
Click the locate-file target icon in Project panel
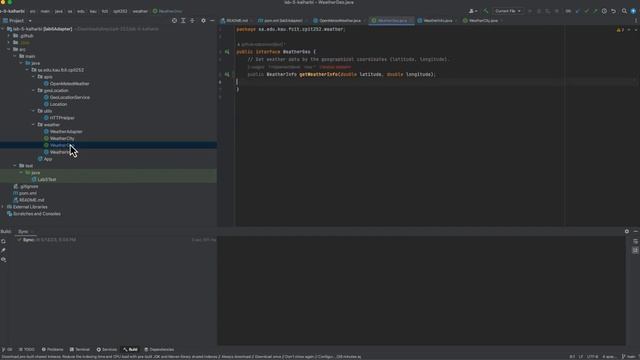pos(174,20)
